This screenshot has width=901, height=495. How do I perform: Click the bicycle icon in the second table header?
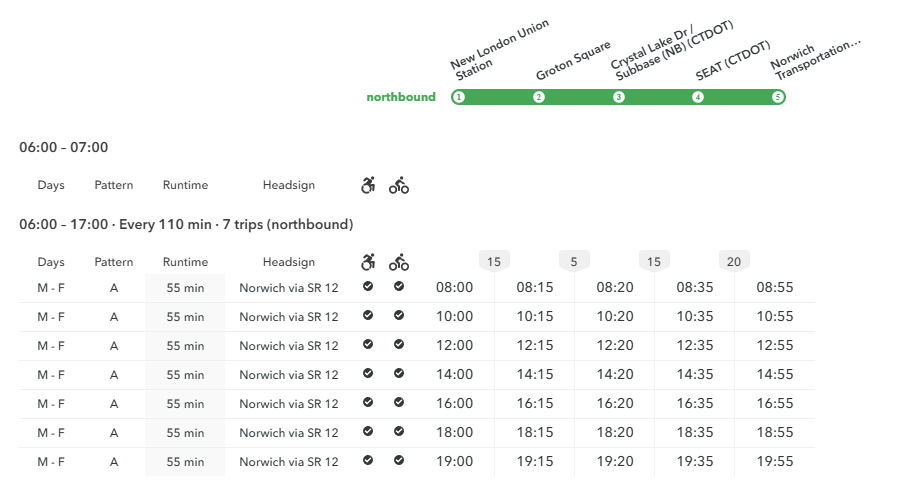[399, 262]
